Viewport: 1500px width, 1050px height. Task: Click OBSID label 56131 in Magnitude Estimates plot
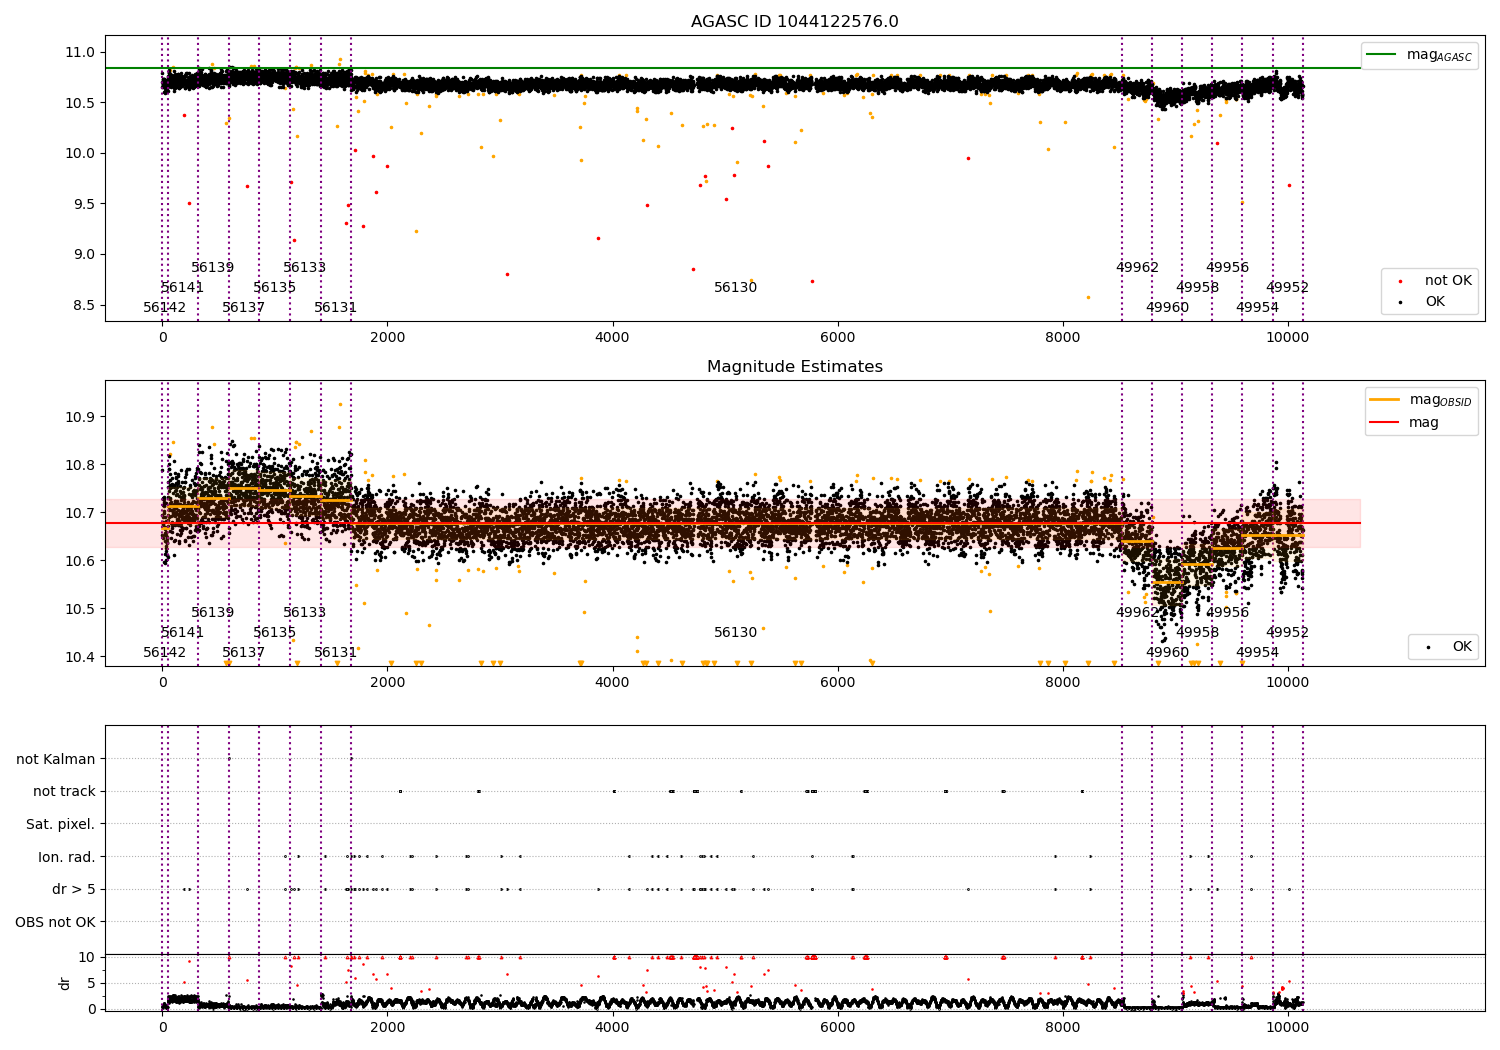click(336, 653)
